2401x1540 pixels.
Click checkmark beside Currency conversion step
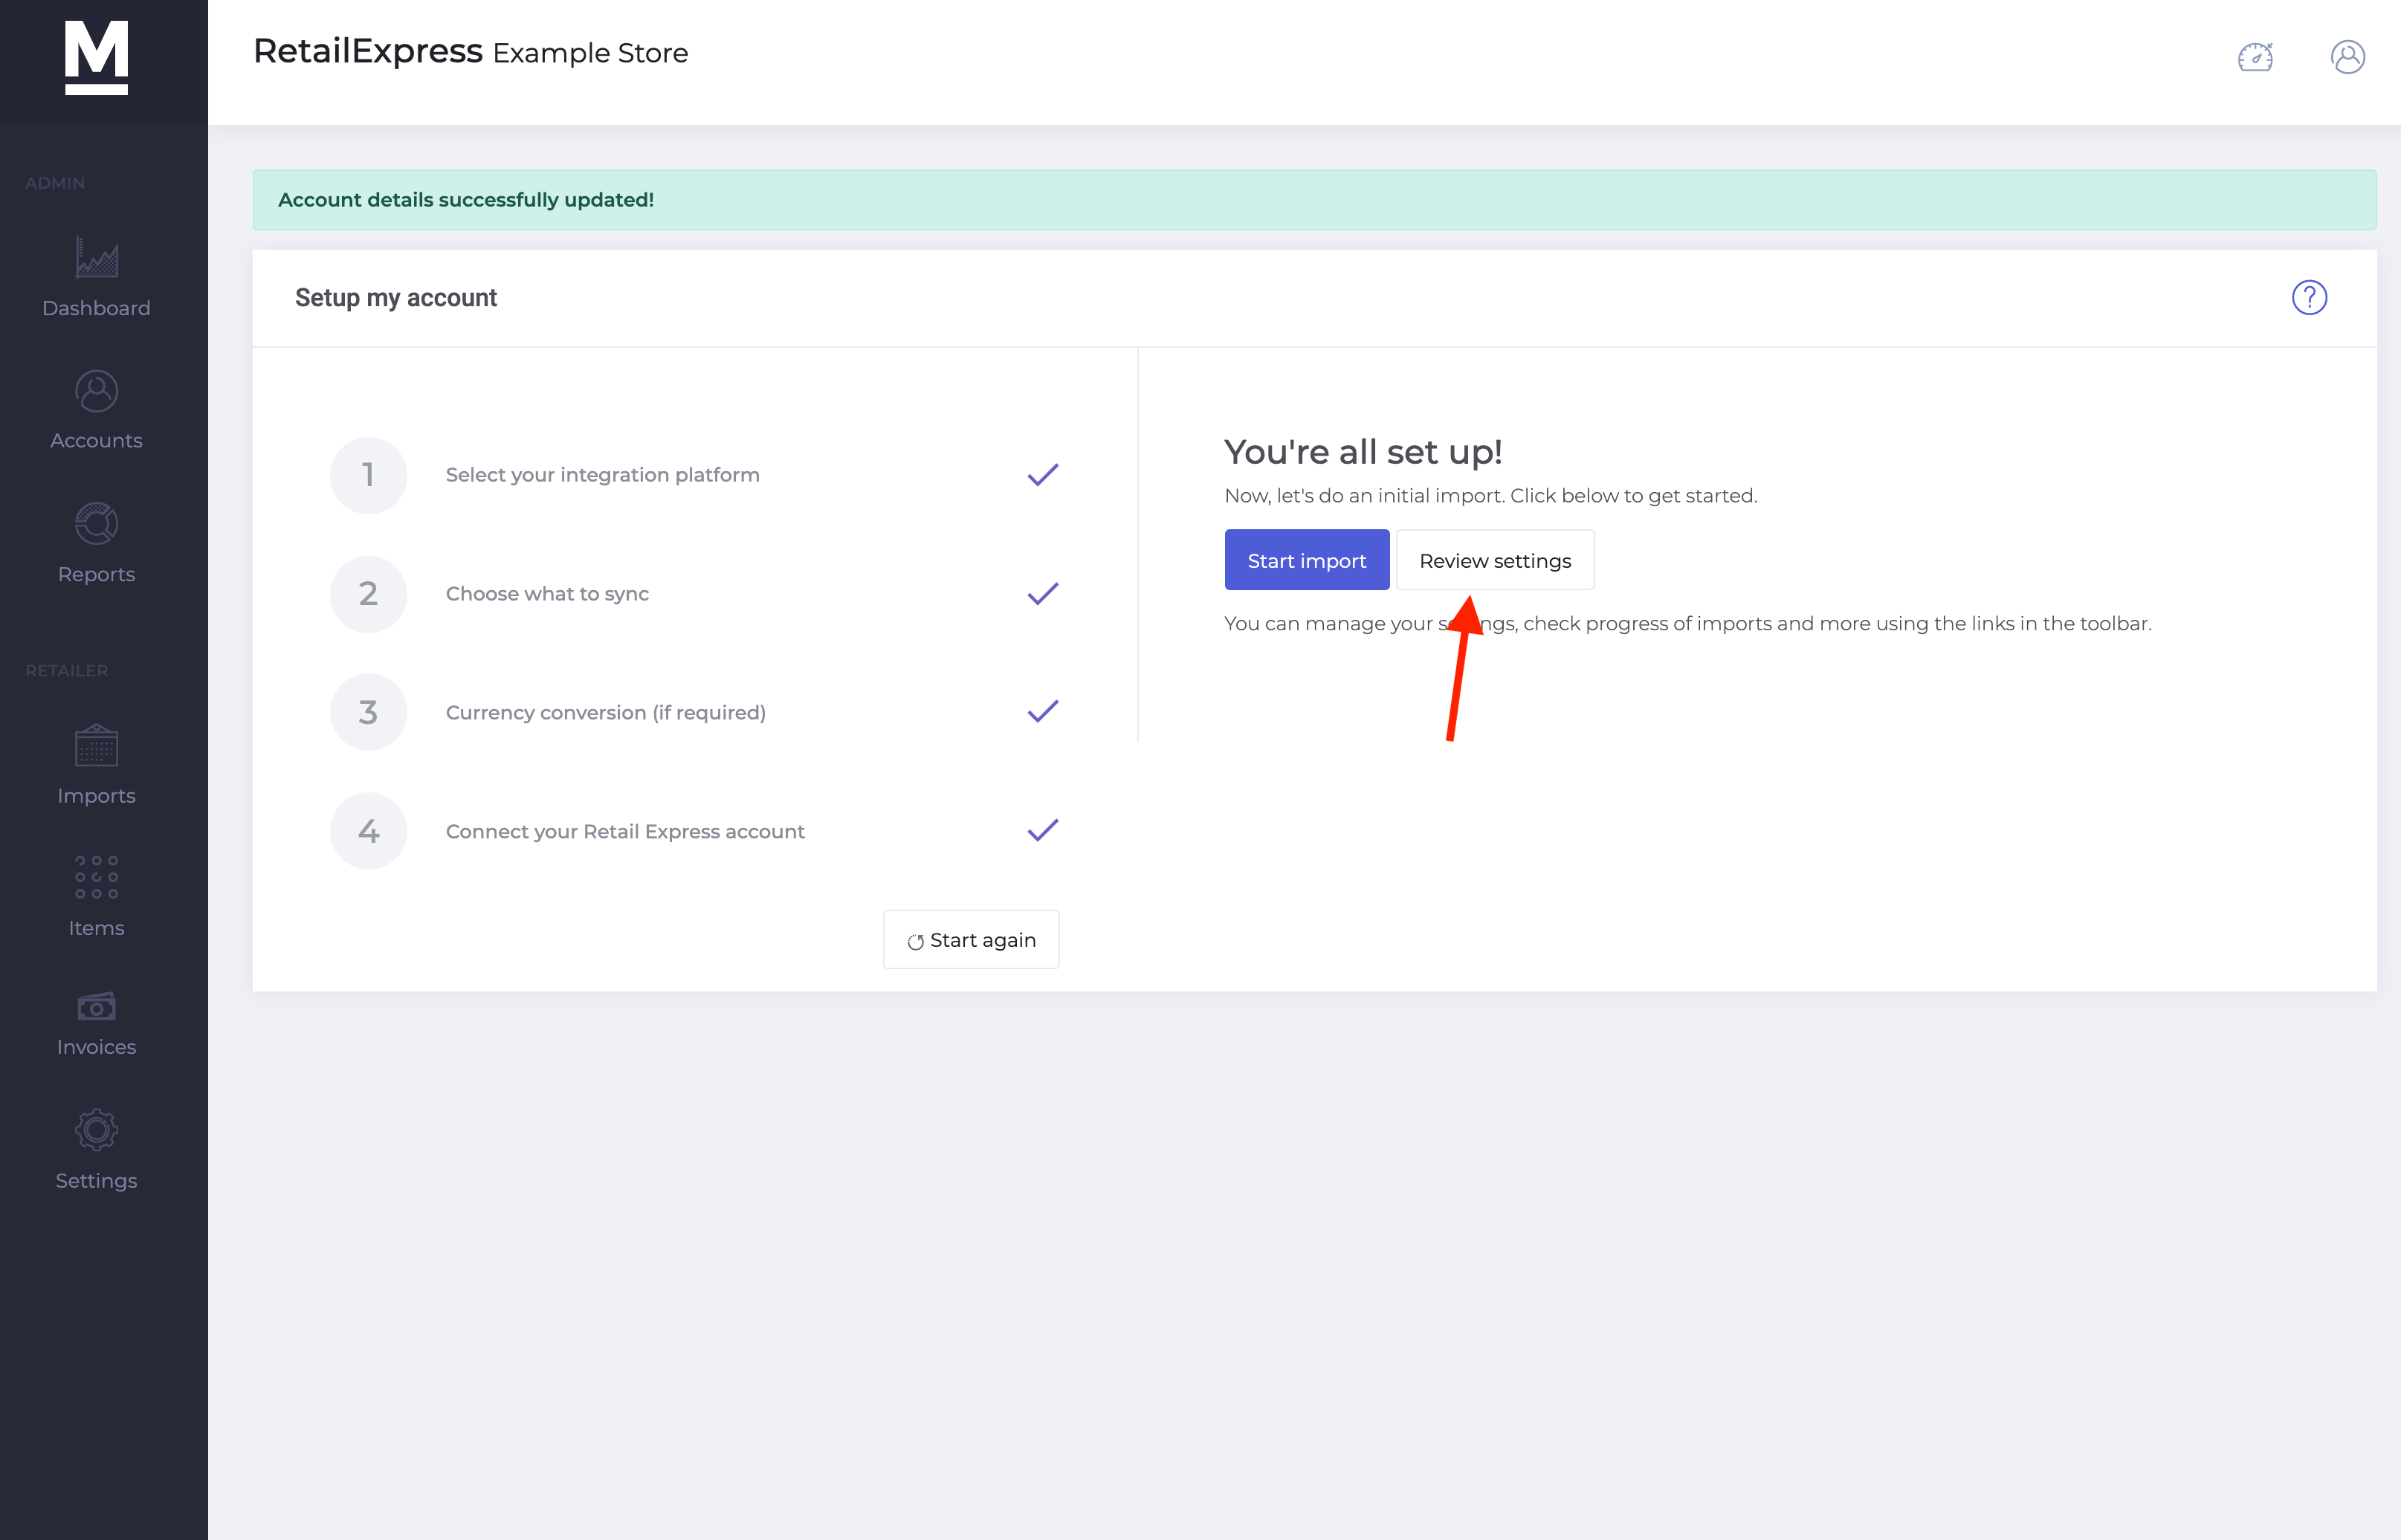[x=1042, y=711]
